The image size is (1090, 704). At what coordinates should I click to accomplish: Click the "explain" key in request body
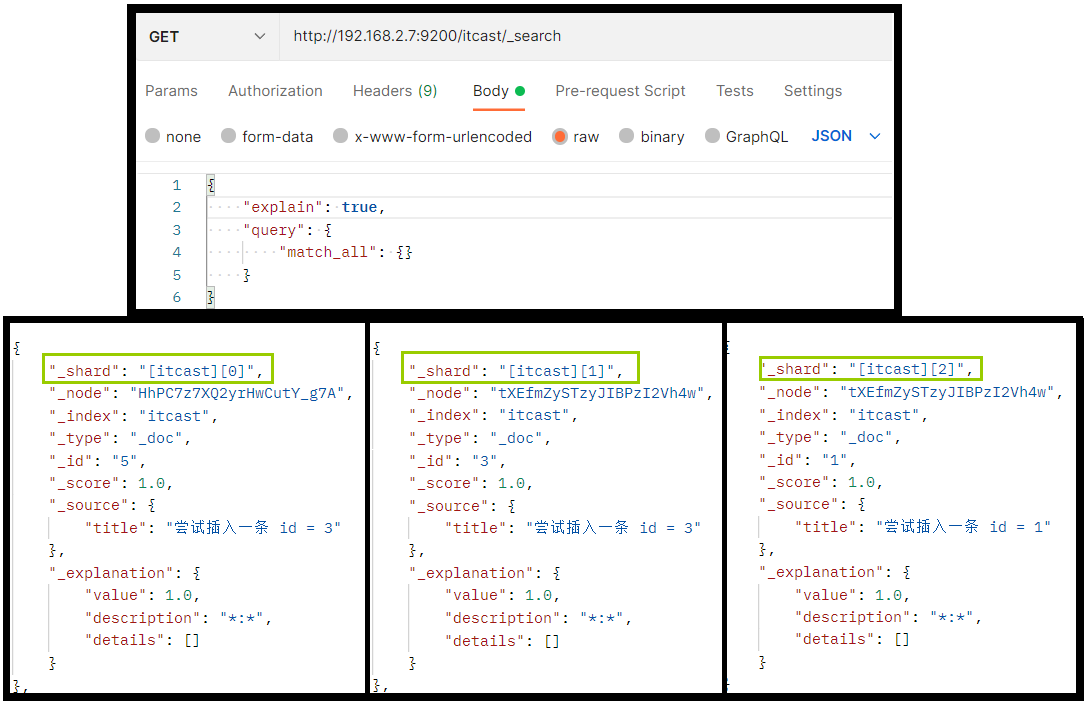[x=283, y=207]
